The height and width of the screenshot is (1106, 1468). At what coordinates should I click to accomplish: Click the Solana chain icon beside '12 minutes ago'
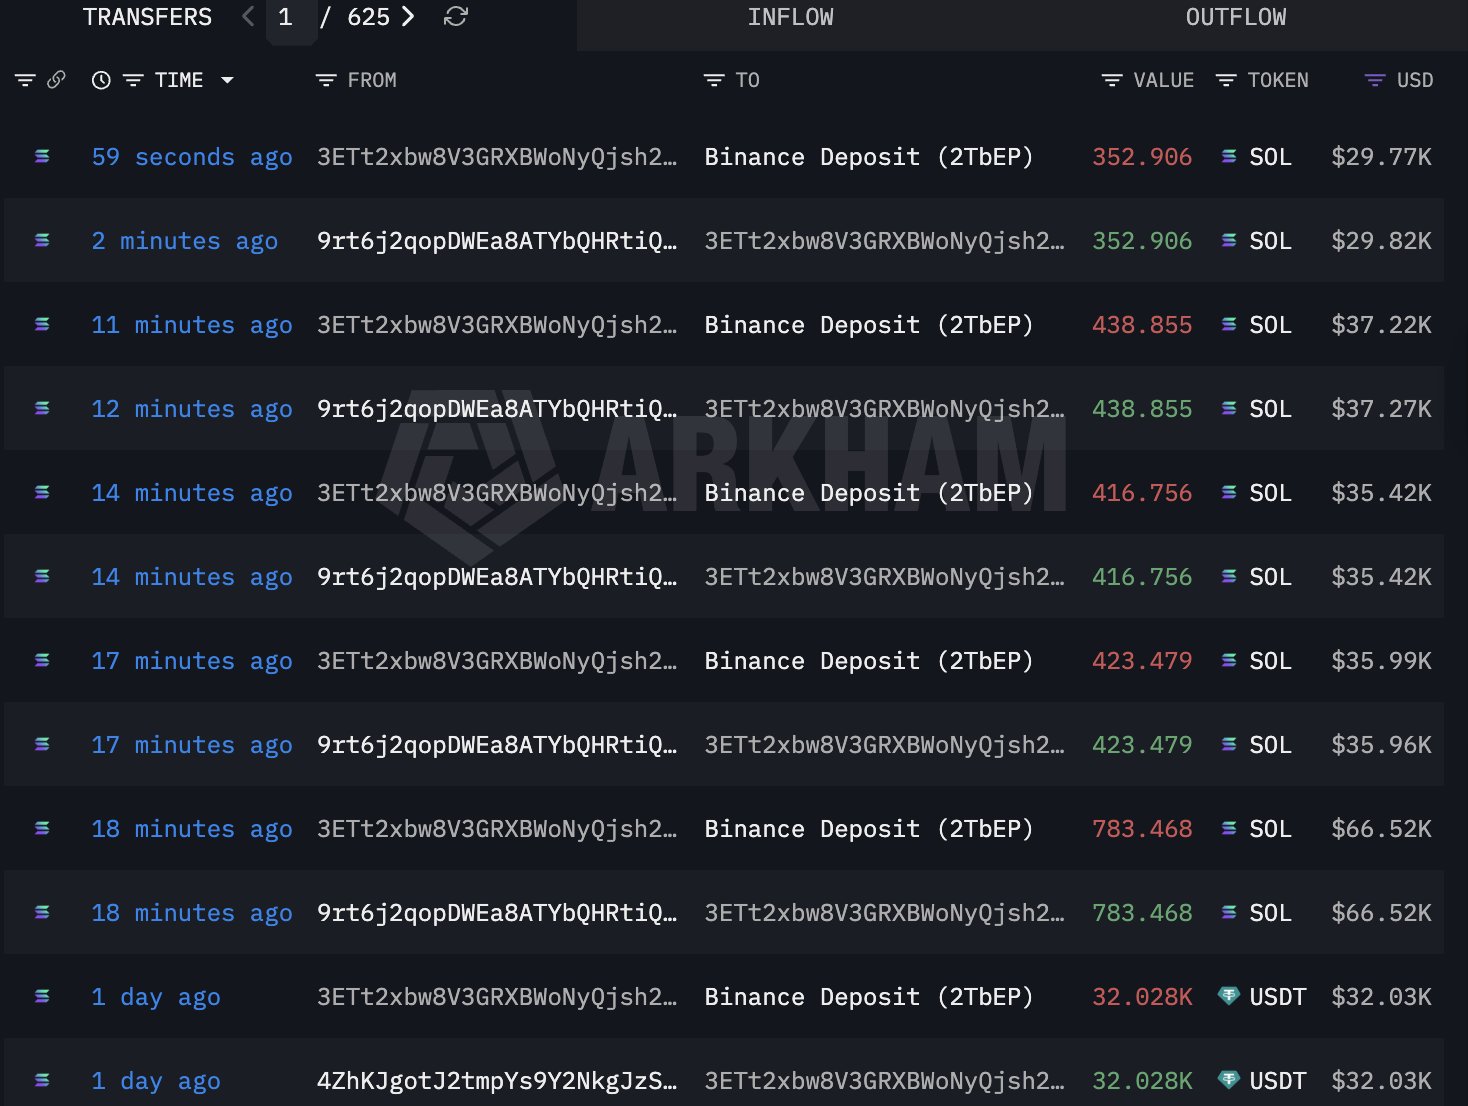[42, 408]
